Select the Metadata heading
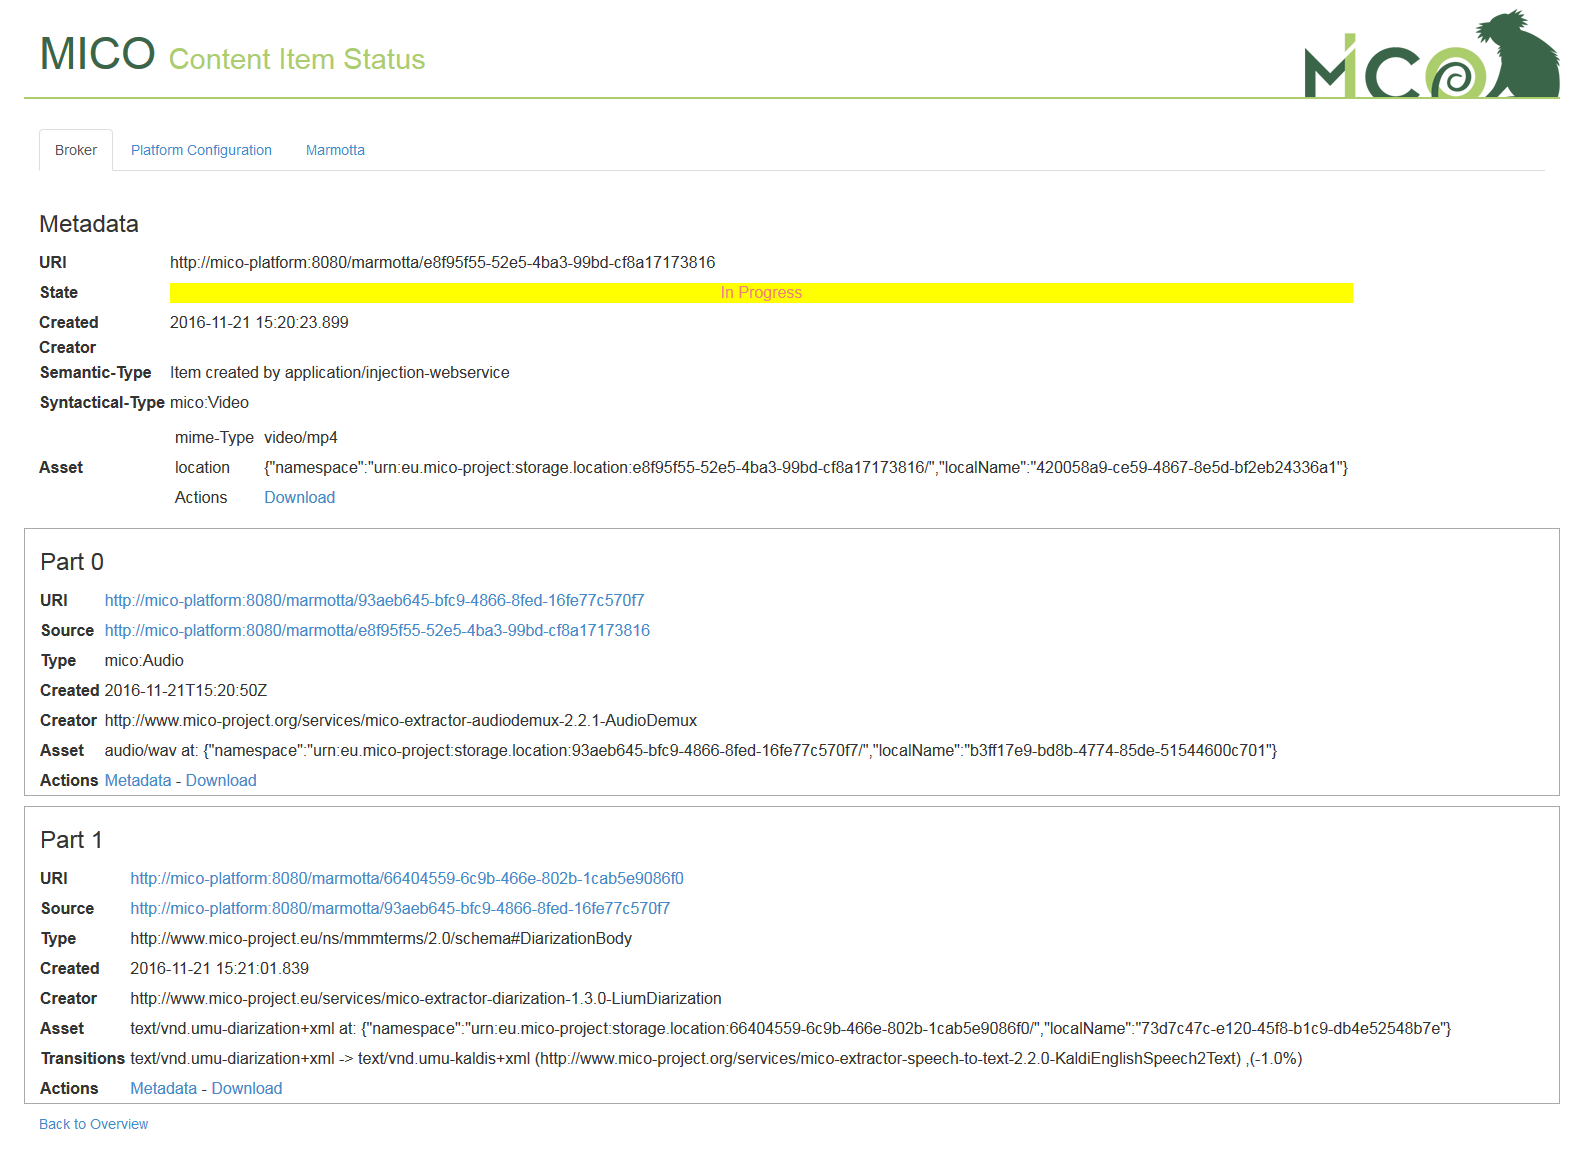The image size is (1591, 1152). 89,224
